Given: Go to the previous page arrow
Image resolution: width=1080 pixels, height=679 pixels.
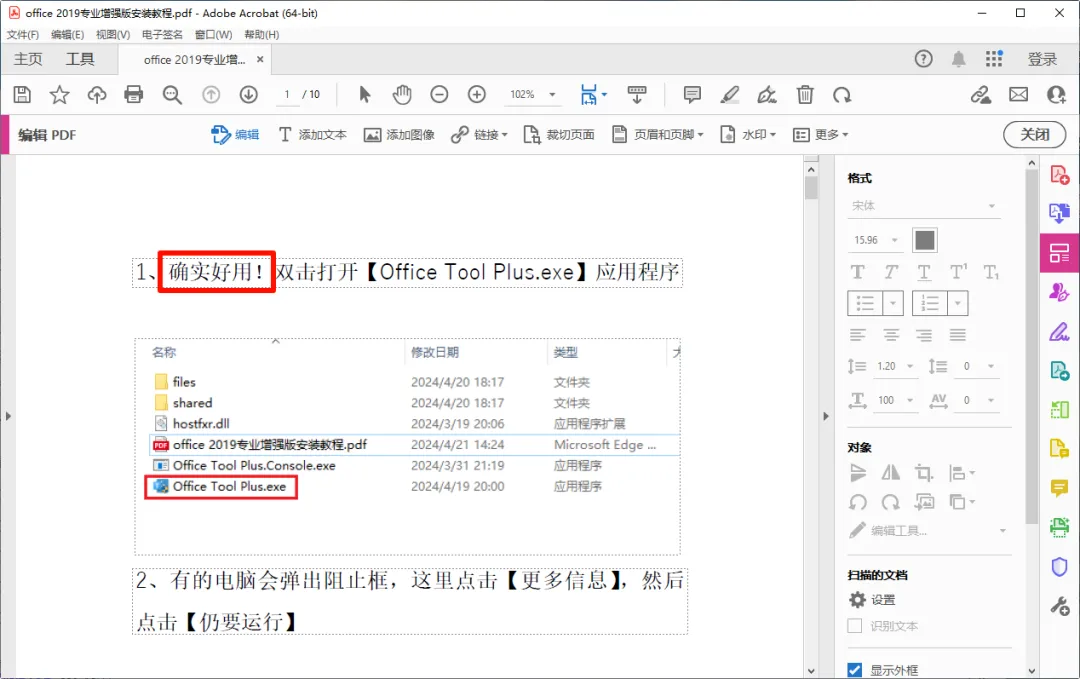Looking at the screenshot, I should click(x=211, y=94).
